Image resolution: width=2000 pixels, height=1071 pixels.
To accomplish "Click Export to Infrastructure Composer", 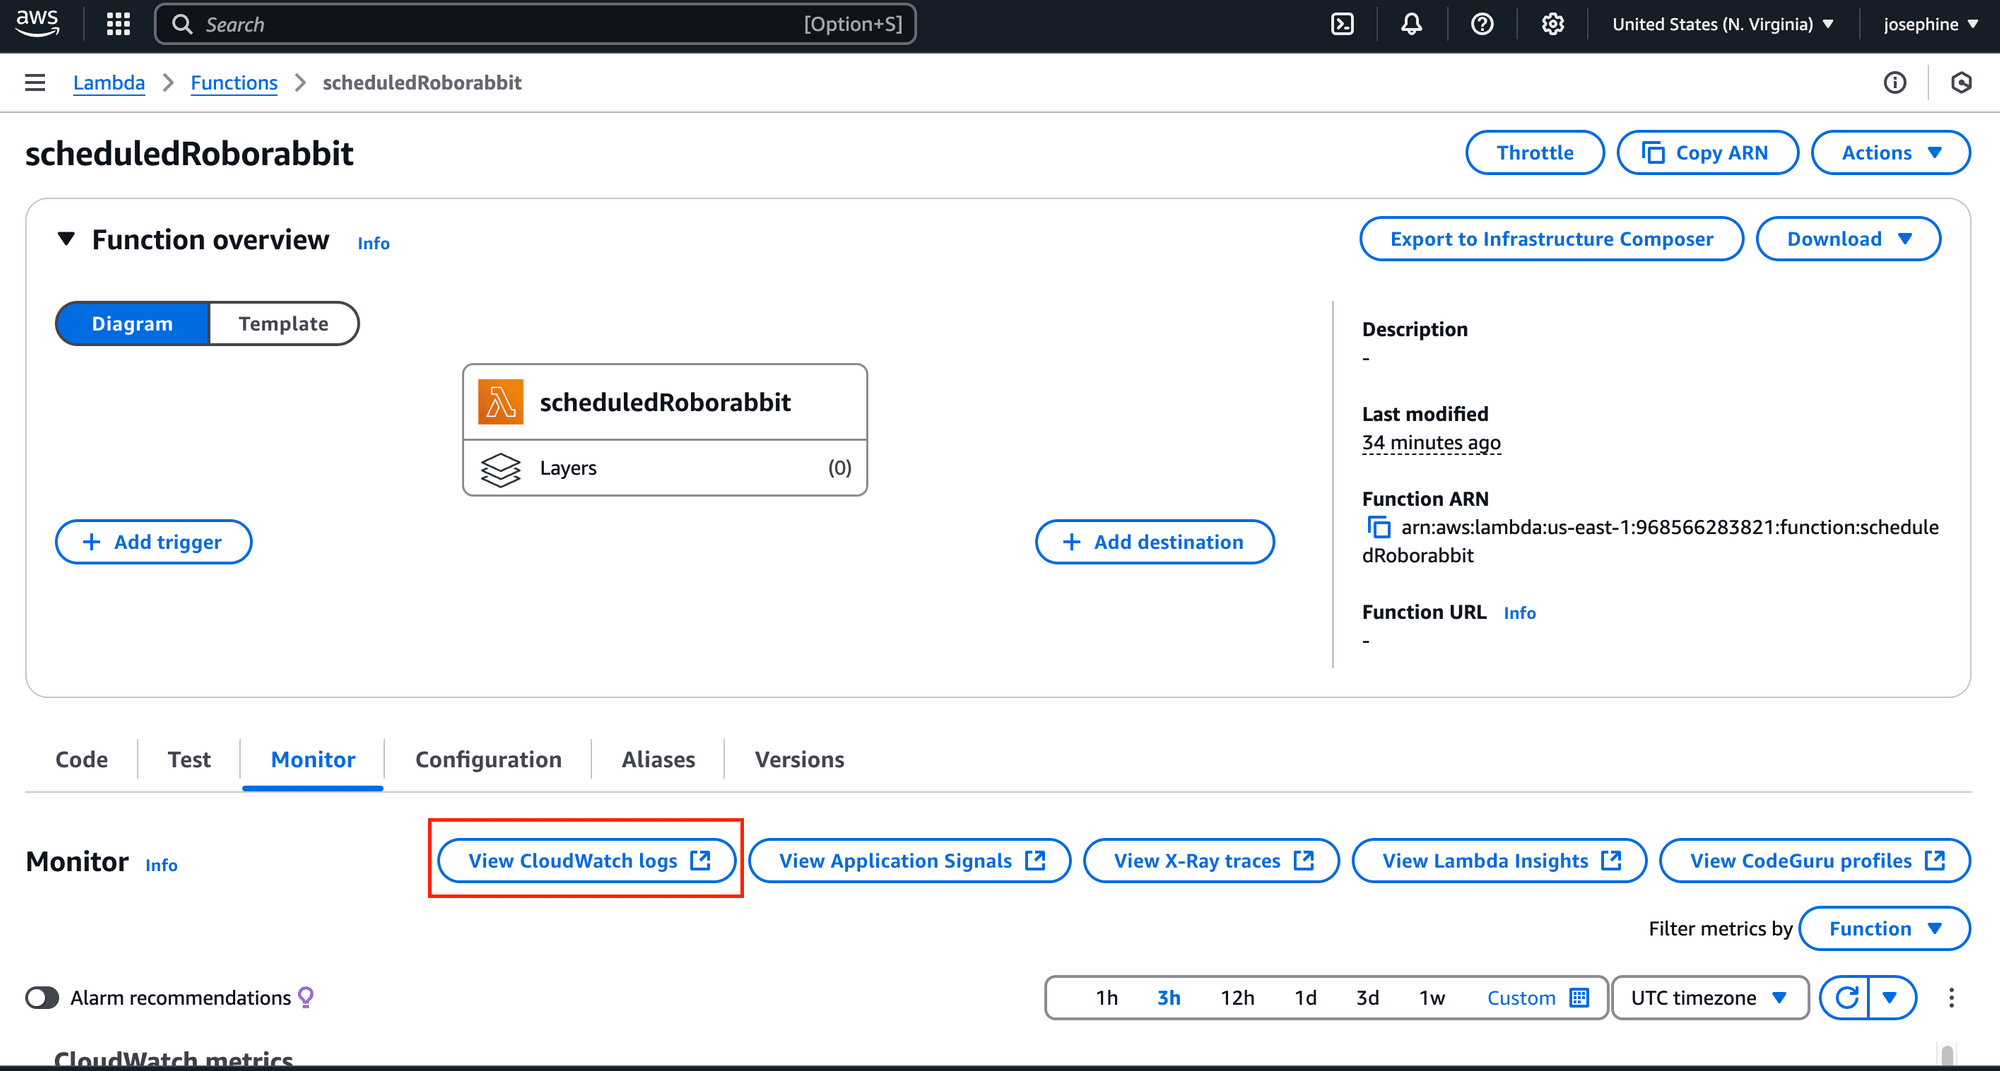I will point(1551,238).
